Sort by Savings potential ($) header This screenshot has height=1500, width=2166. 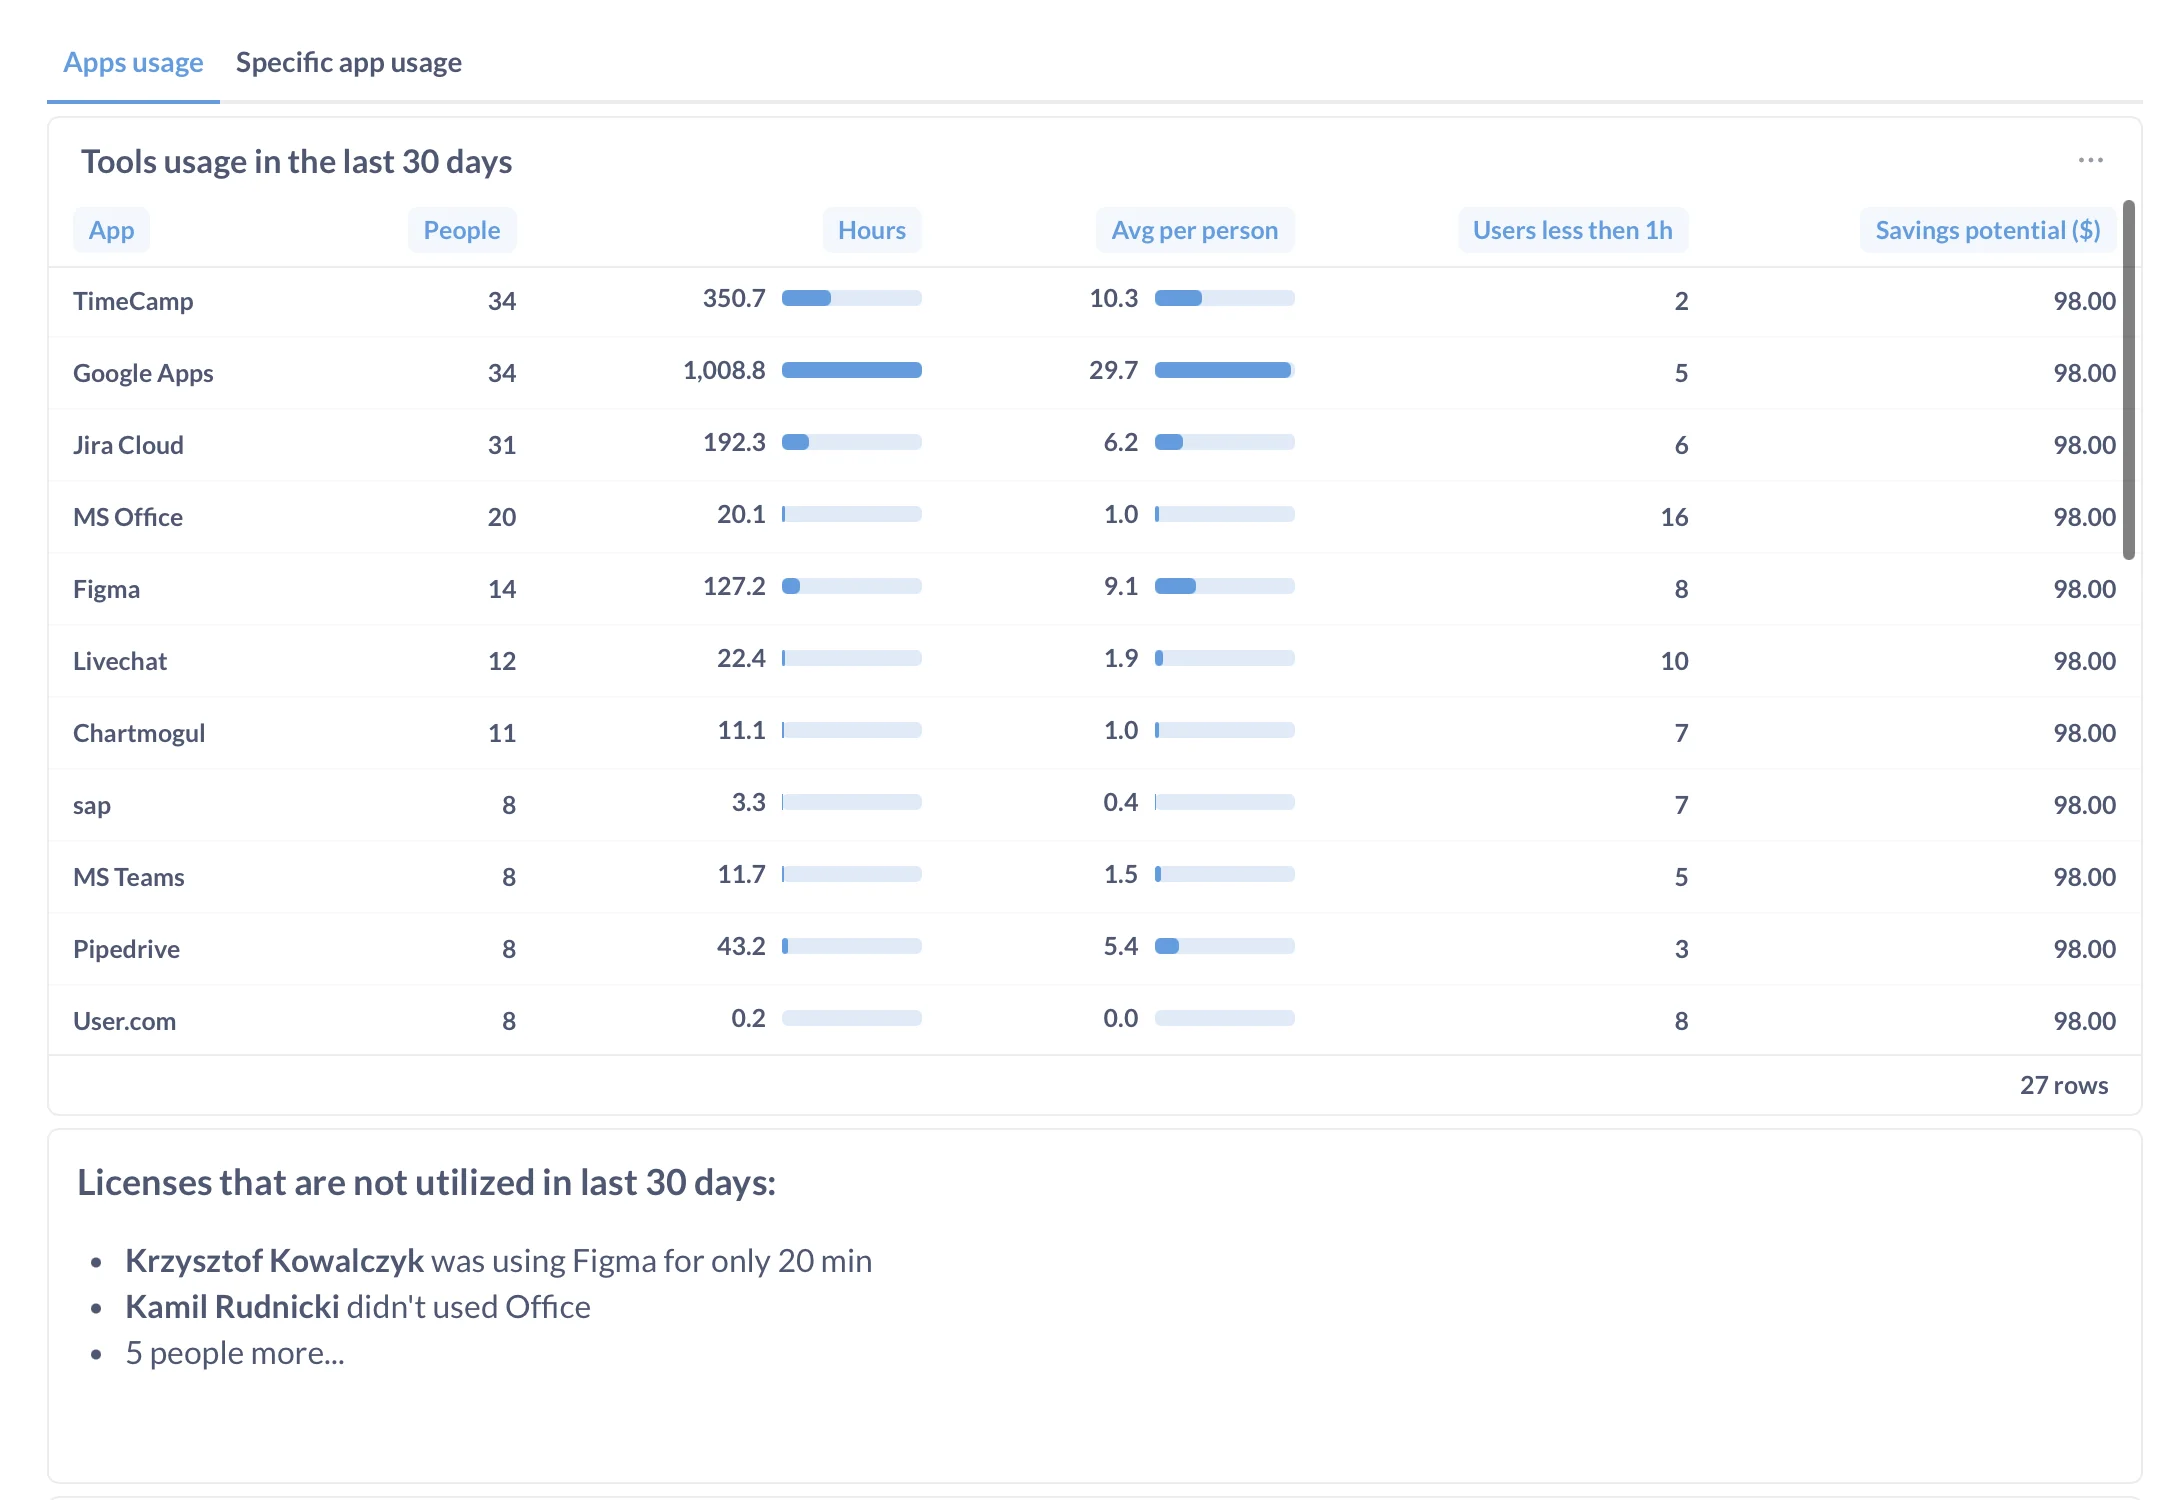click(x=1988, y=230)
